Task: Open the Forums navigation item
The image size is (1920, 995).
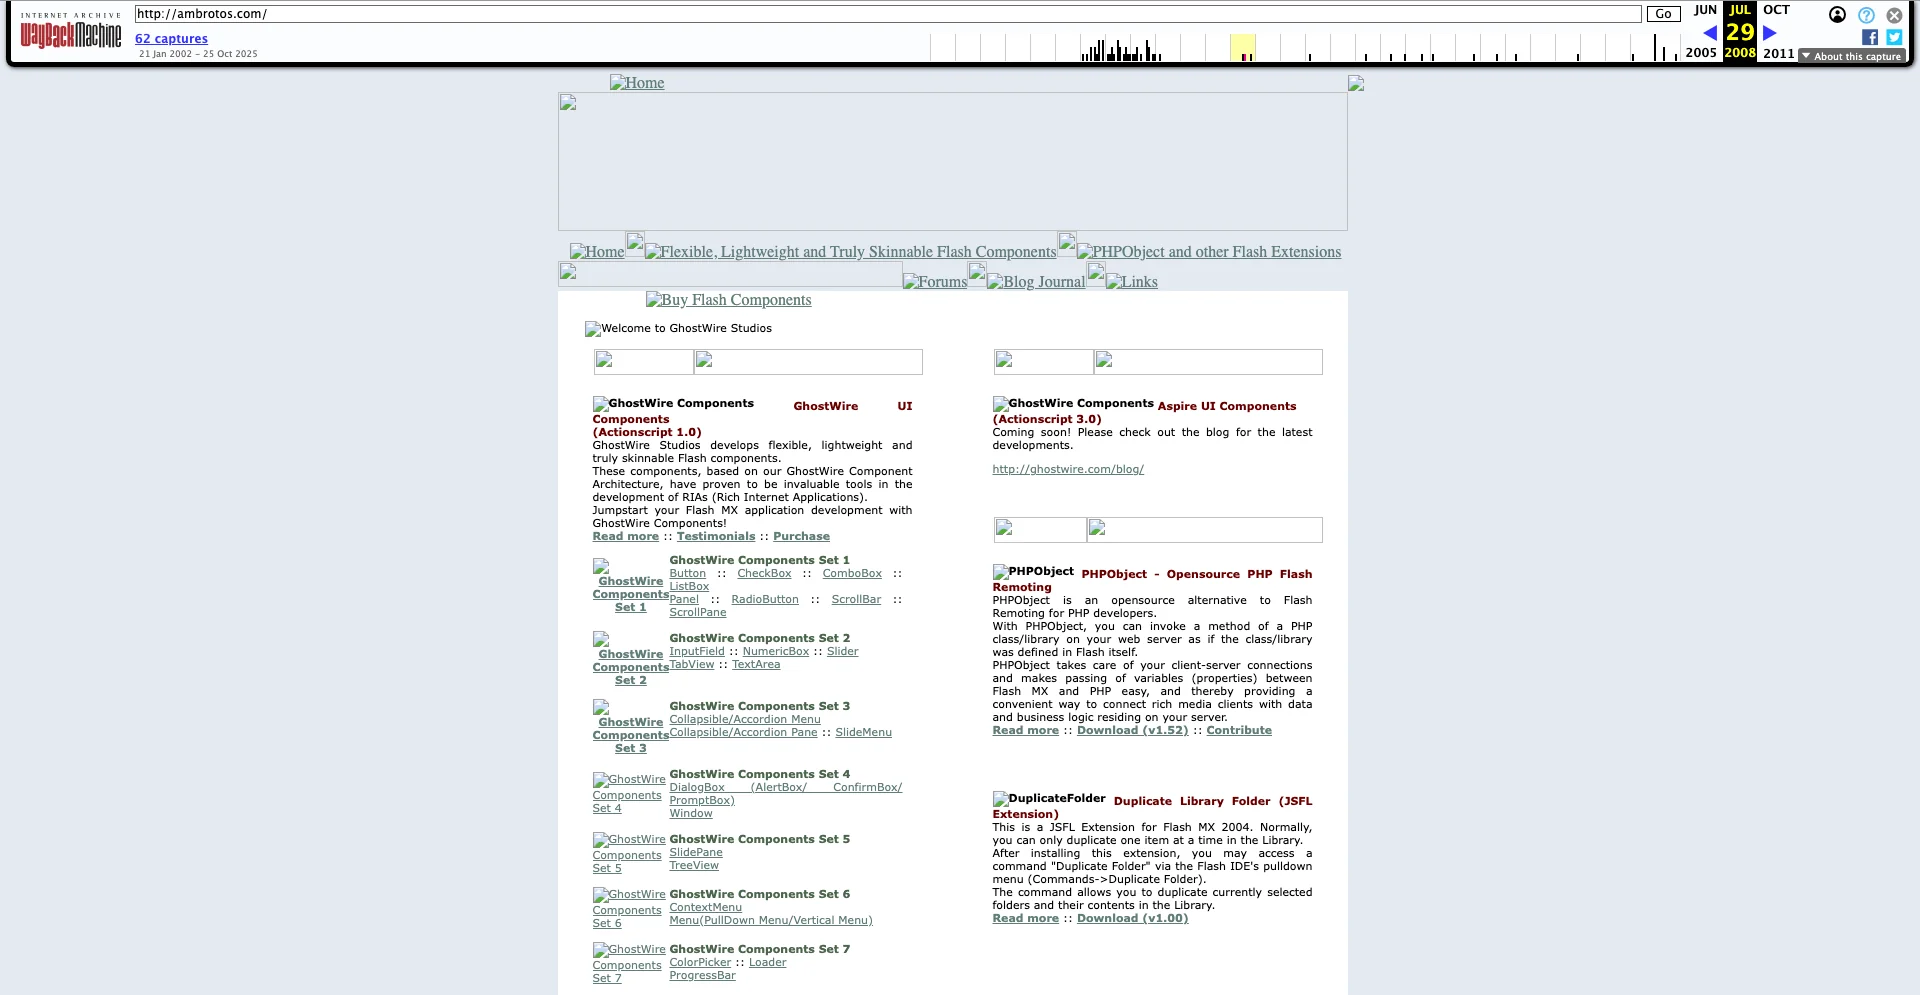Action: click(935, 282)
